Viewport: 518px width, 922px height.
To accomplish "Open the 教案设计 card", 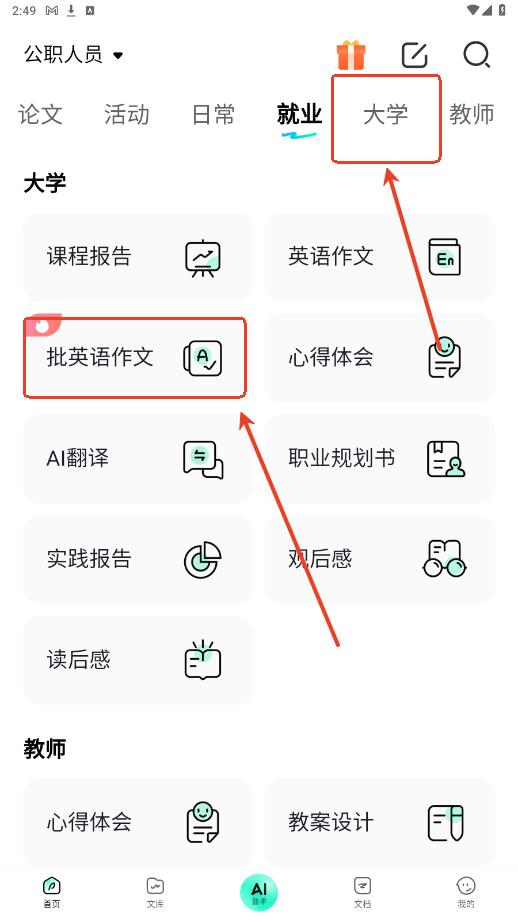I will (x=380, y=822).
